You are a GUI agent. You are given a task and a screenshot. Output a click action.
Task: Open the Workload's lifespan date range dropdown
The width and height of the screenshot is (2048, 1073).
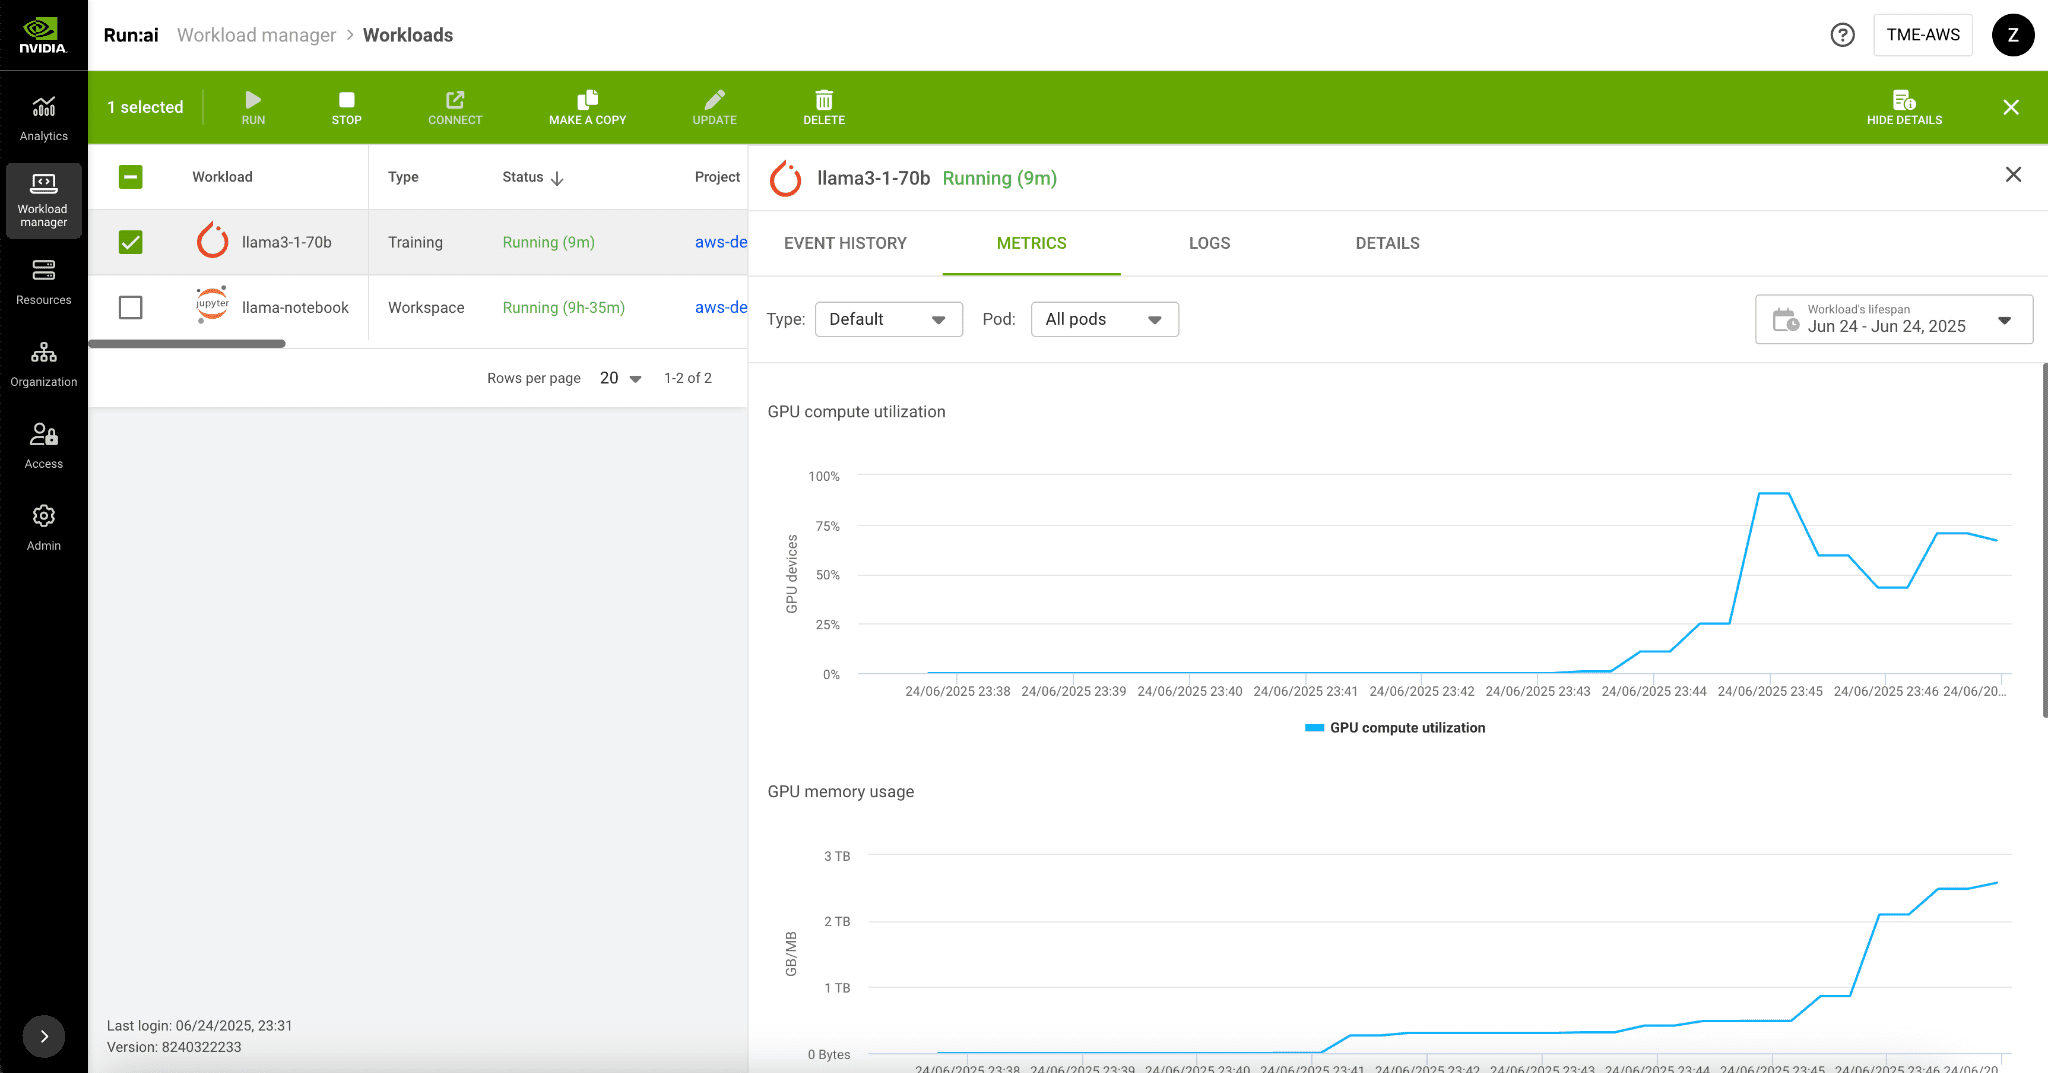(x=1893, y=319)
